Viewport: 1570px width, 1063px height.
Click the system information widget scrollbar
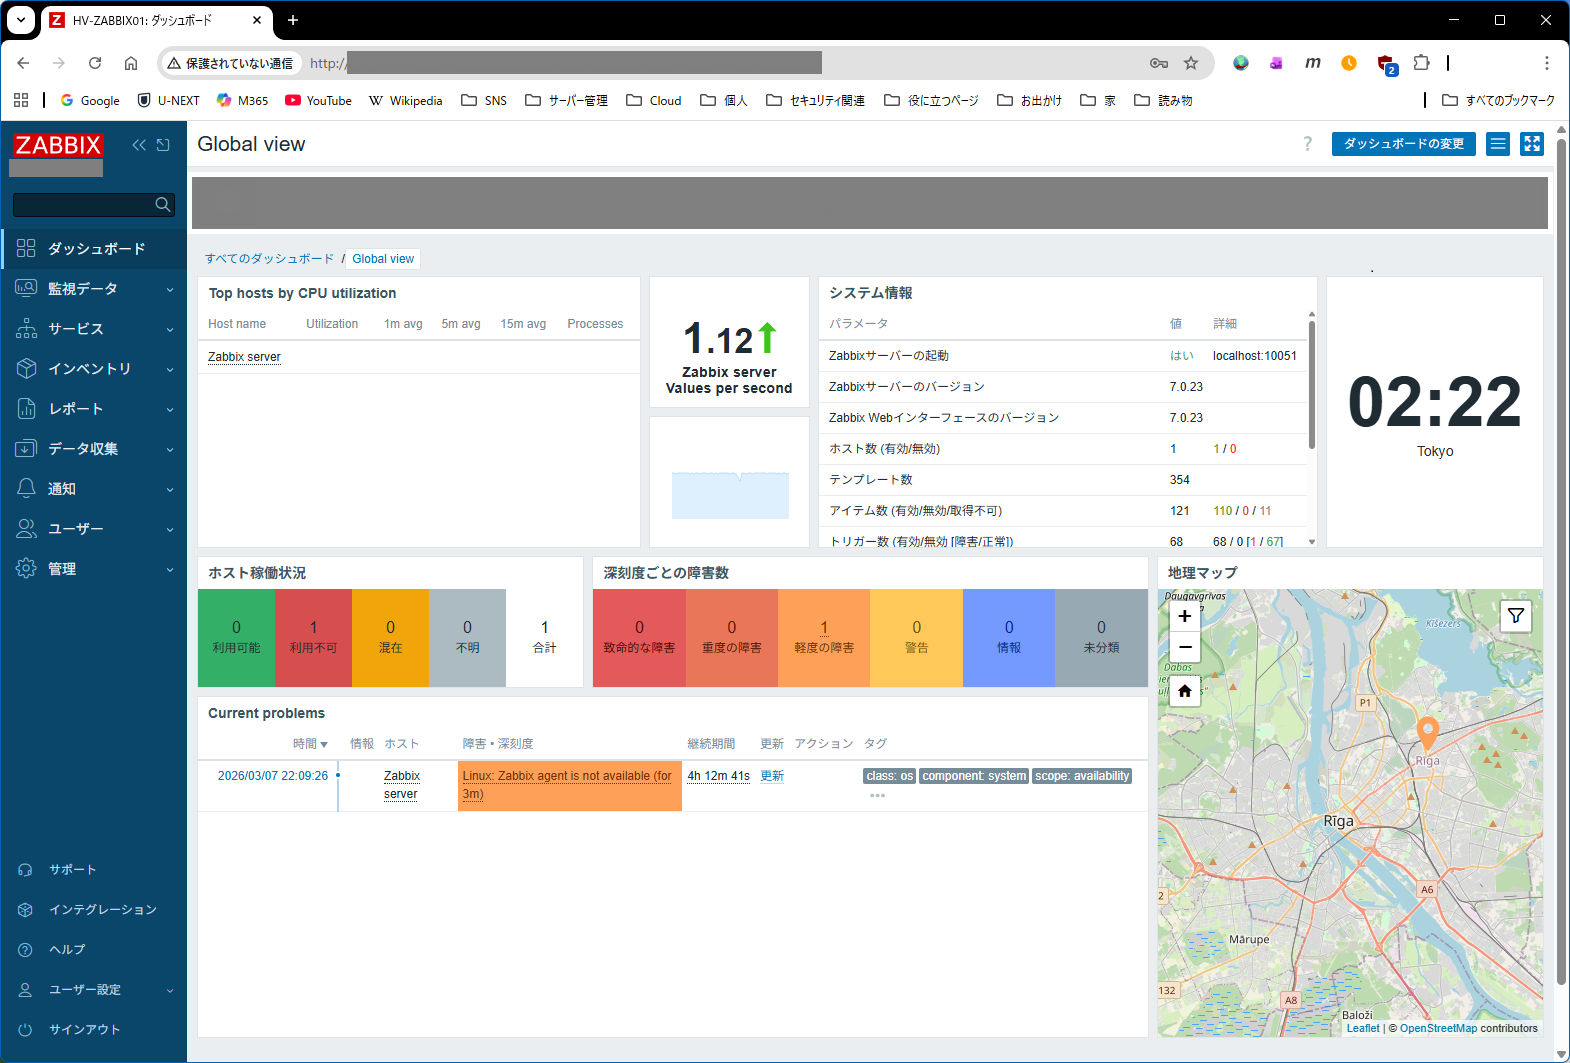pyautogui.click(x=1312, y=385)
